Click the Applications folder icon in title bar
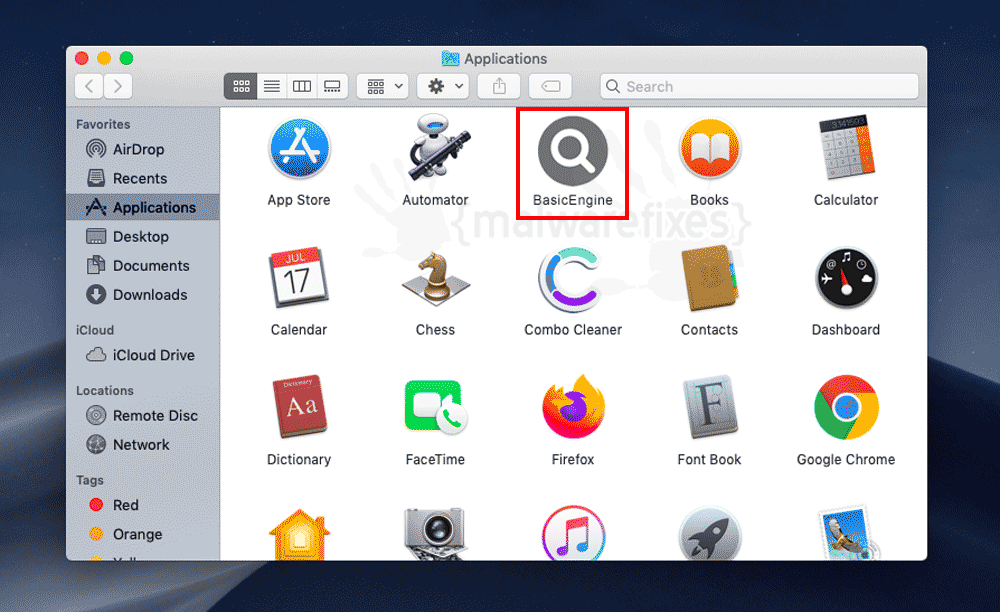1000x612 pixels. [450, 59]
